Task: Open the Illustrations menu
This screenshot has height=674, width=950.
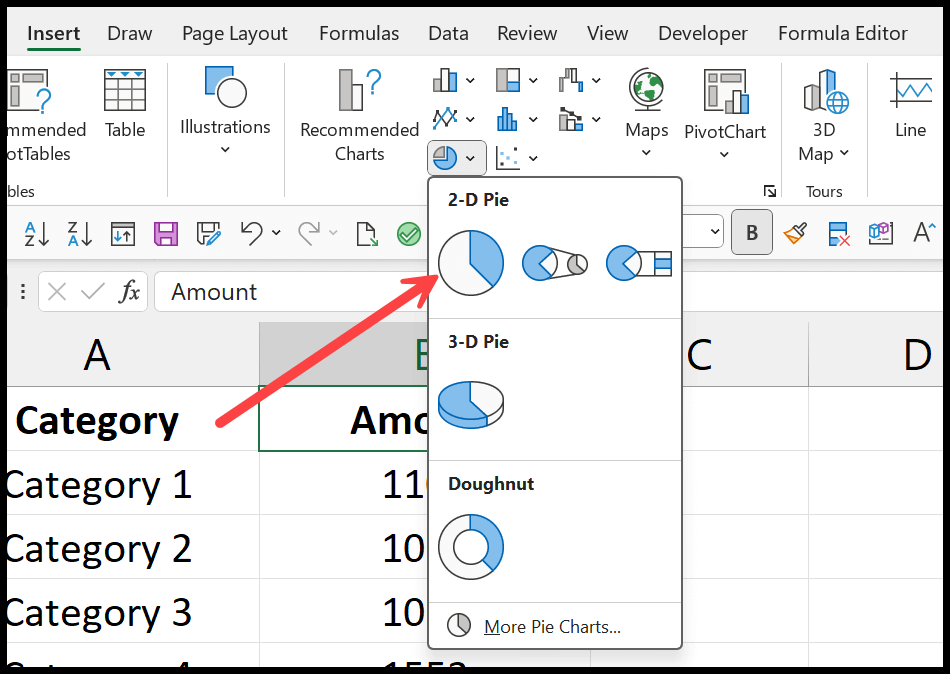Action: pyautogui.click(x=225, y=110)
